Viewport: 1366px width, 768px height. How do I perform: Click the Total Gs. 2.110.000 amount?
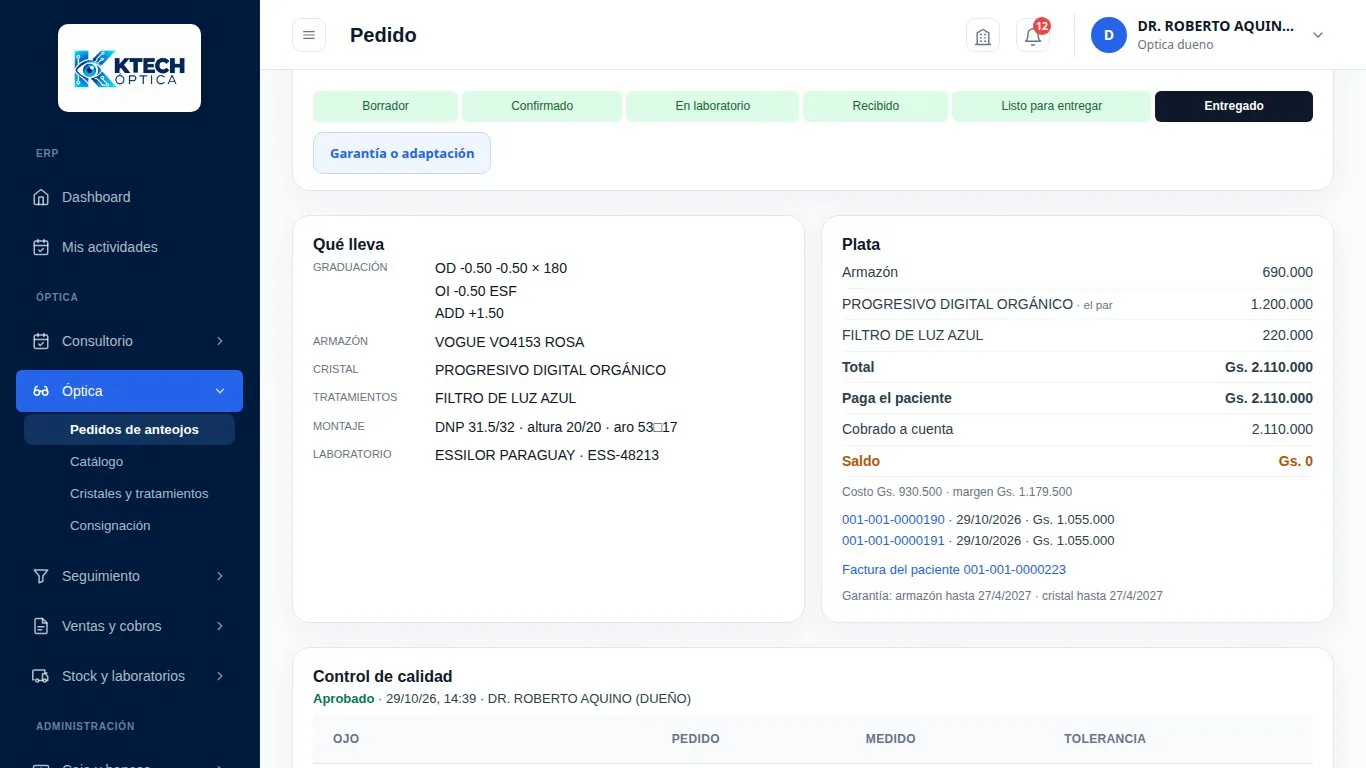pyautogui.click(x=1268, y=367)
